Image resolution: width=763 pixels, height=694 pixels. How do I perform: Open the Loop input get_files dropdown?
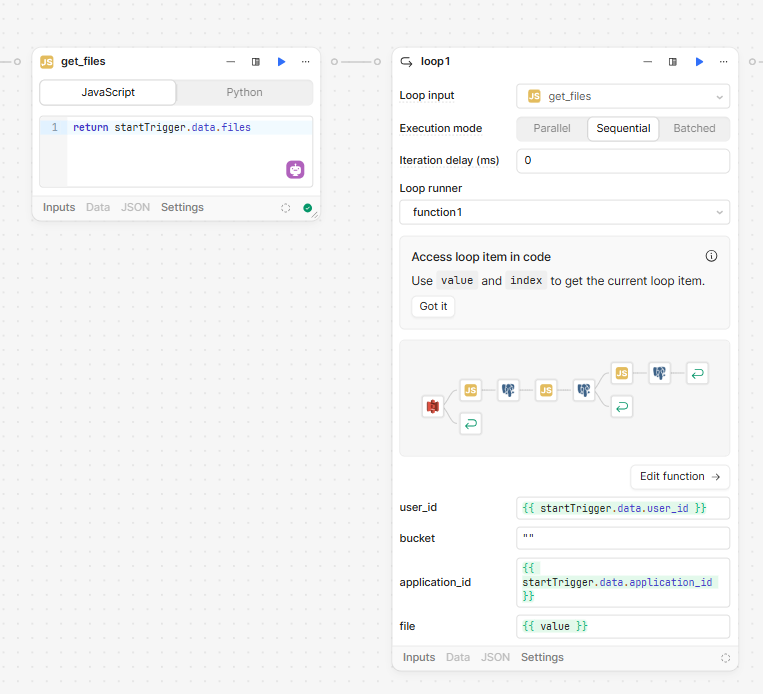tap(623, 96)
